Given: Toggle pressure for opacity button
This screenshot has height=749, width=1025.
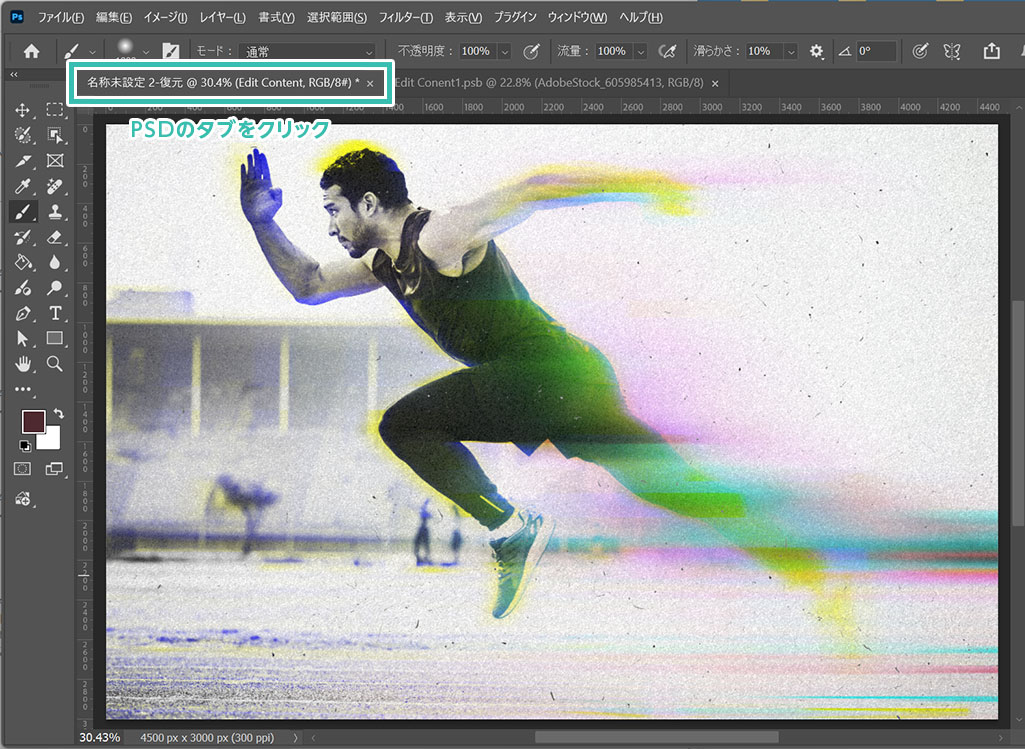Looking at the screenshot, I should [531, 51].
